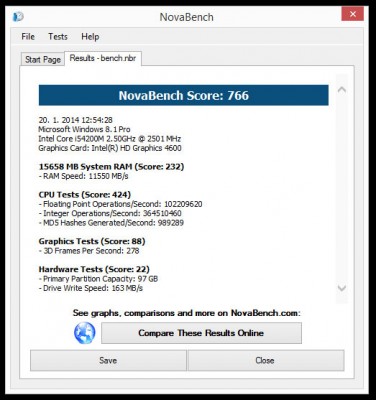Click the Graphics Tests (Score: 88) heading

coord(92,241)
